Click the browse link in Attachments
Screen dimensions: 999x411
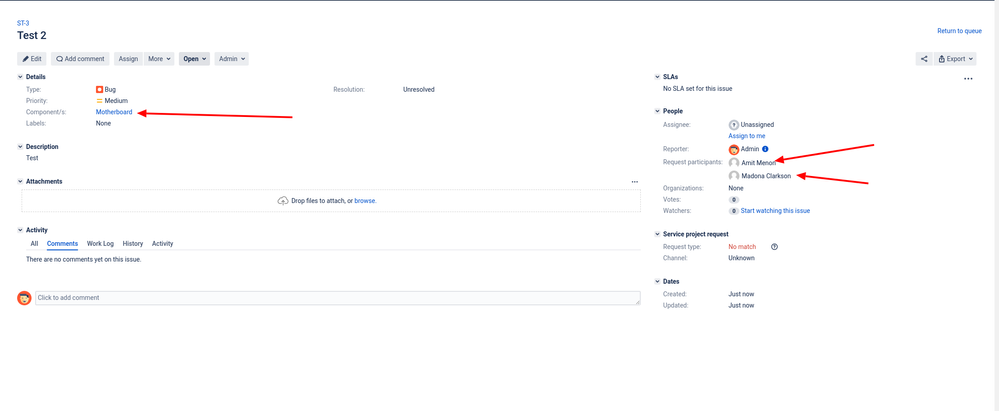click(365, 201)
